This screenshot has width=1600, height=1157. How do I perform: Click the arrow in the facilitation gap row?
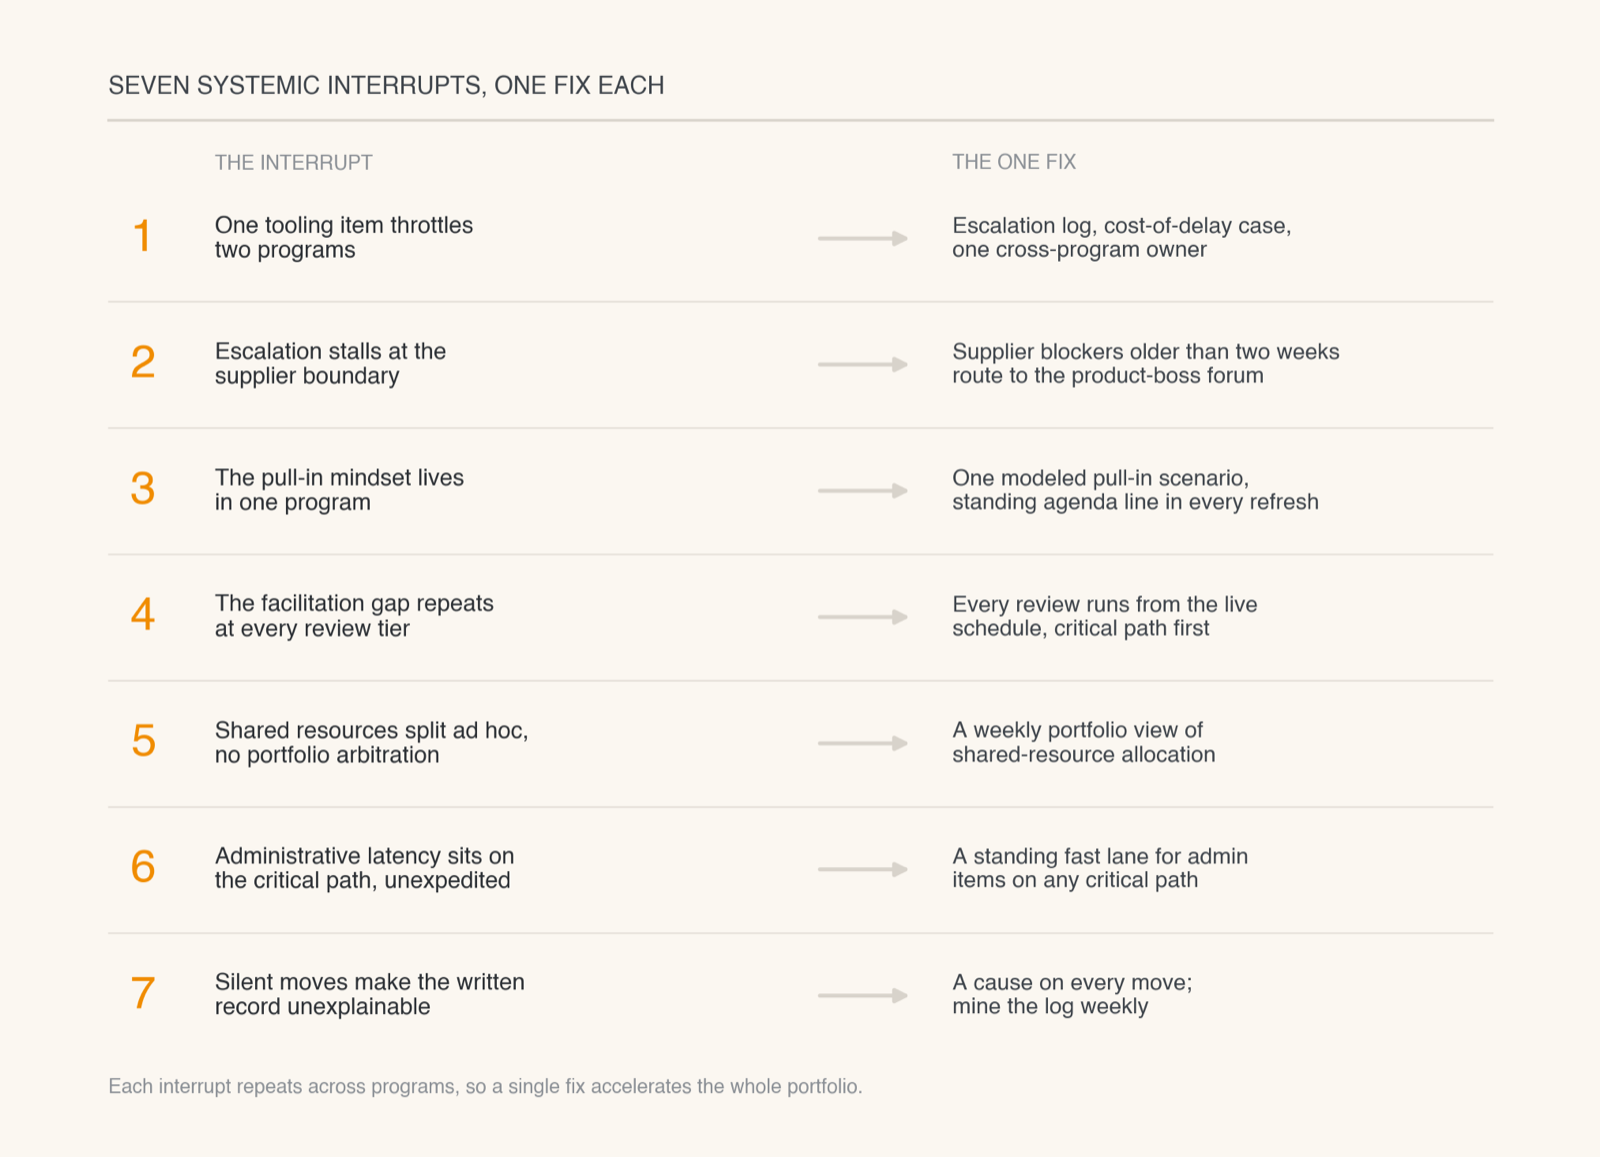(x=863, y=617)
